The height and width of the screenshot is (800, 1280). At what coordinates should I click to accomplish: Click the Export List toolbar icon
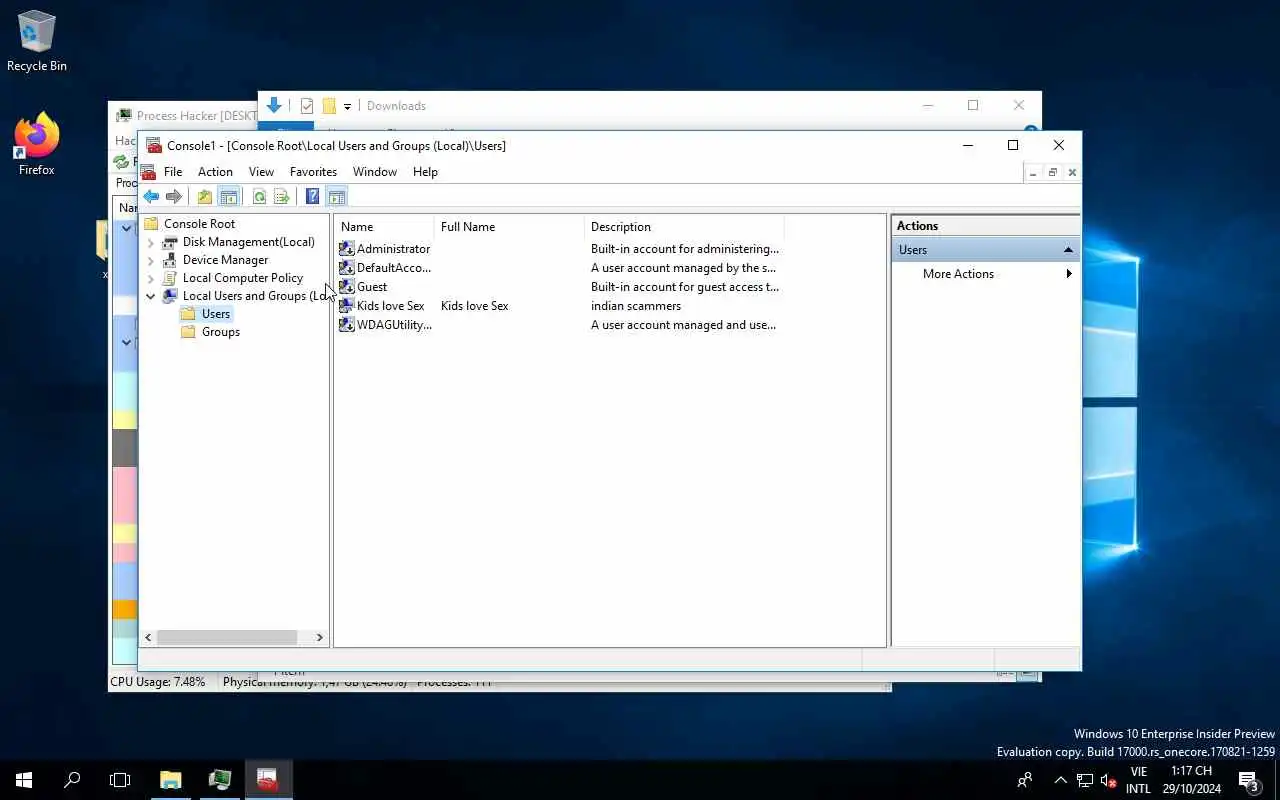tap(282, 197)
